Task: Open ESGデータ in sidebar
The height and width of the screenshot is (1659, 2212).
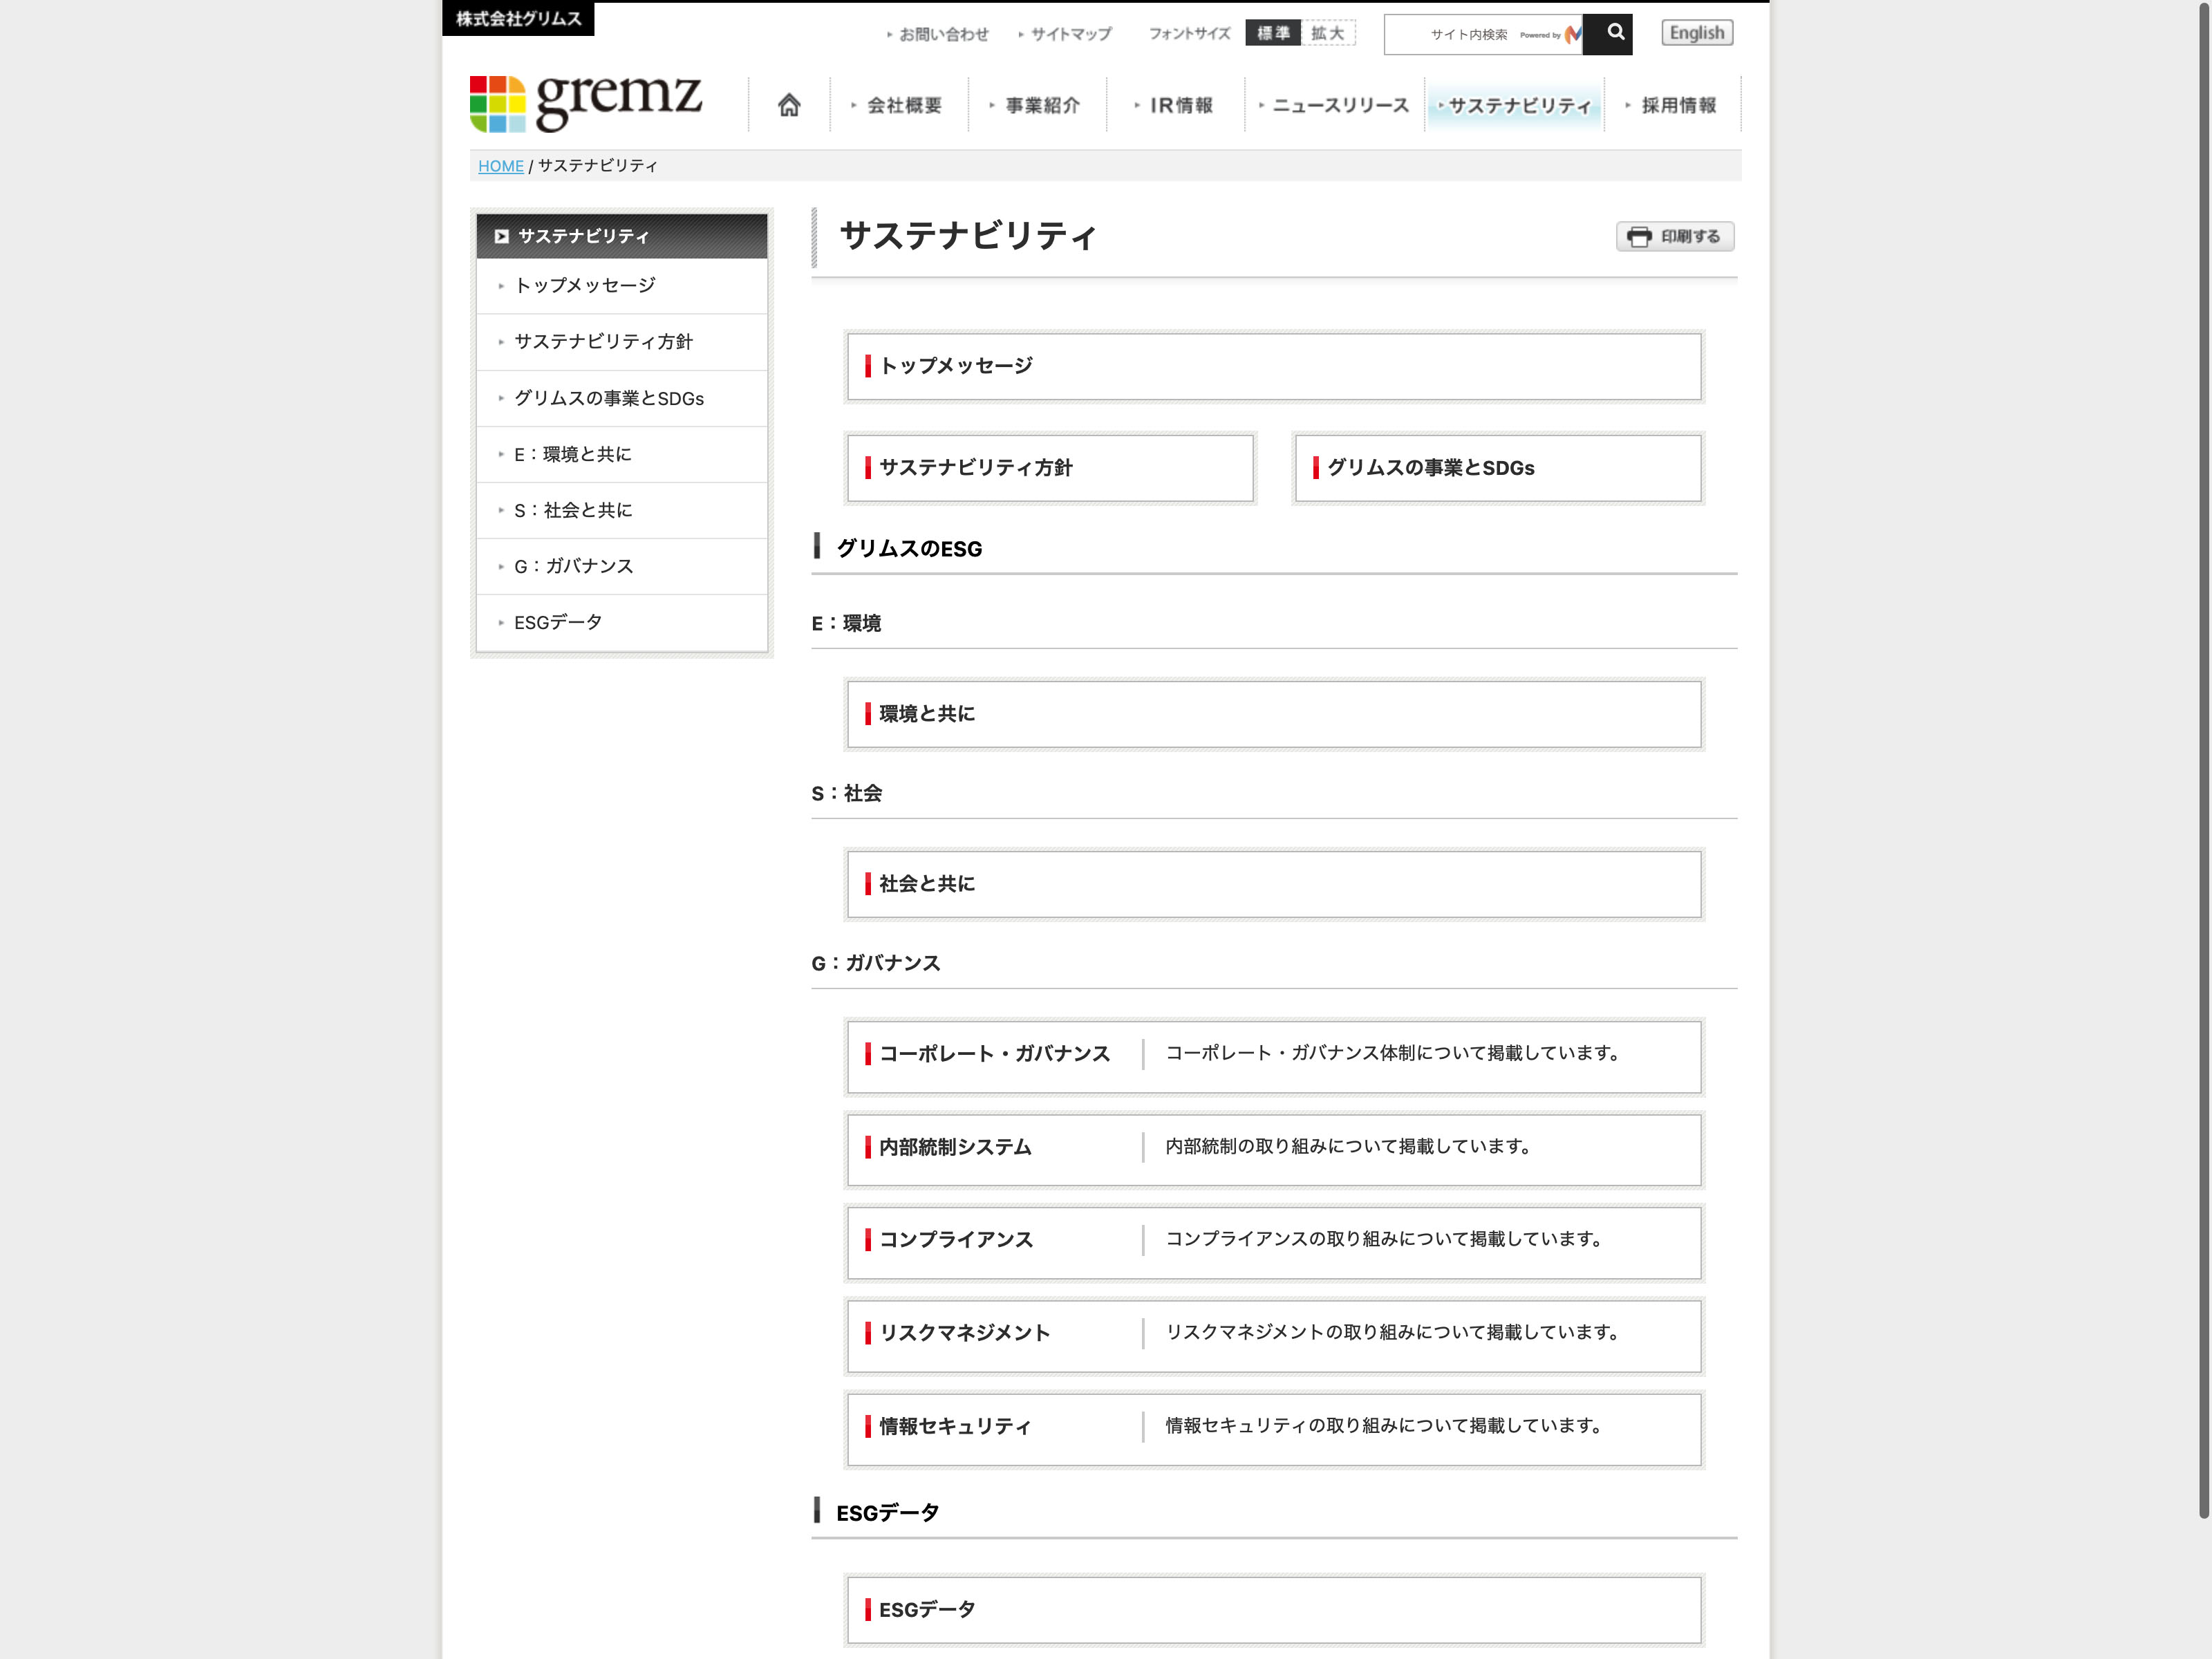Action: click(558, 622)
